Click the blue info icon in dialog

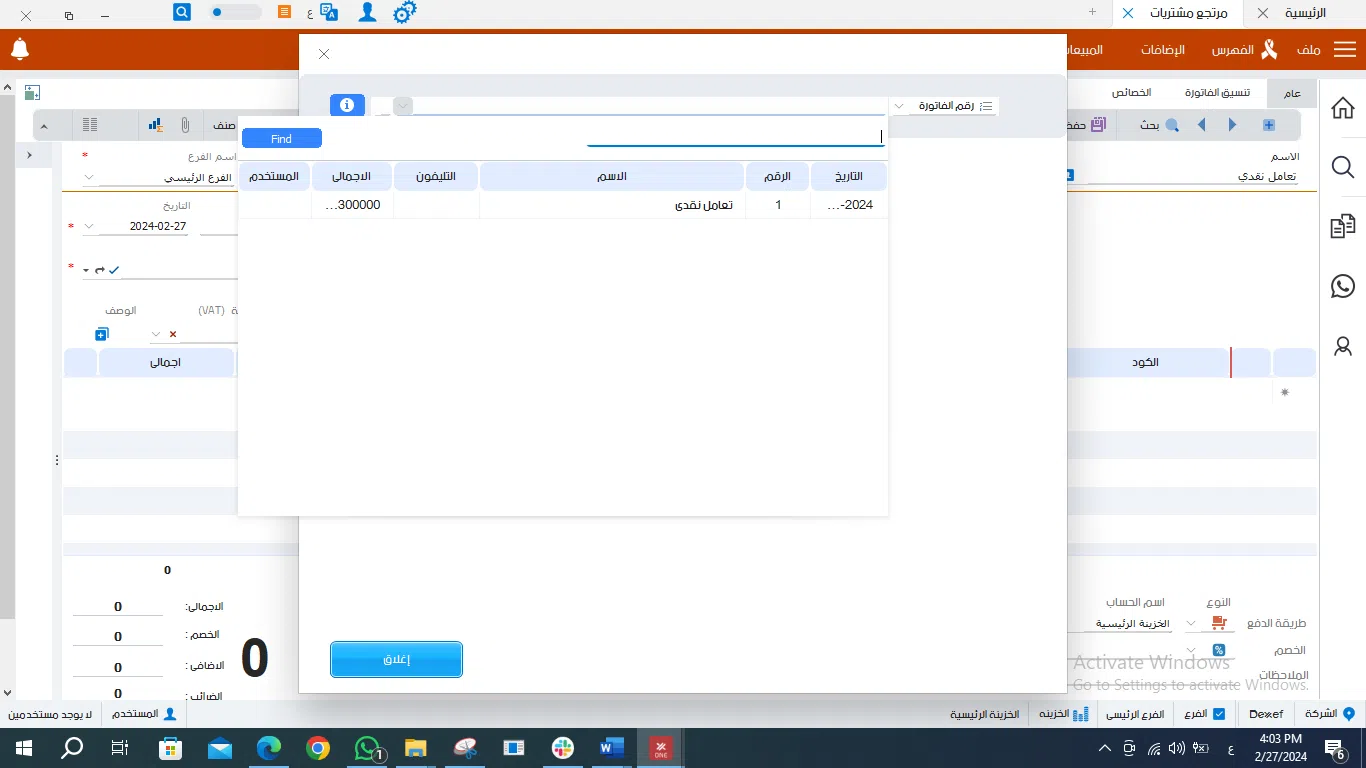pos(347,105)
